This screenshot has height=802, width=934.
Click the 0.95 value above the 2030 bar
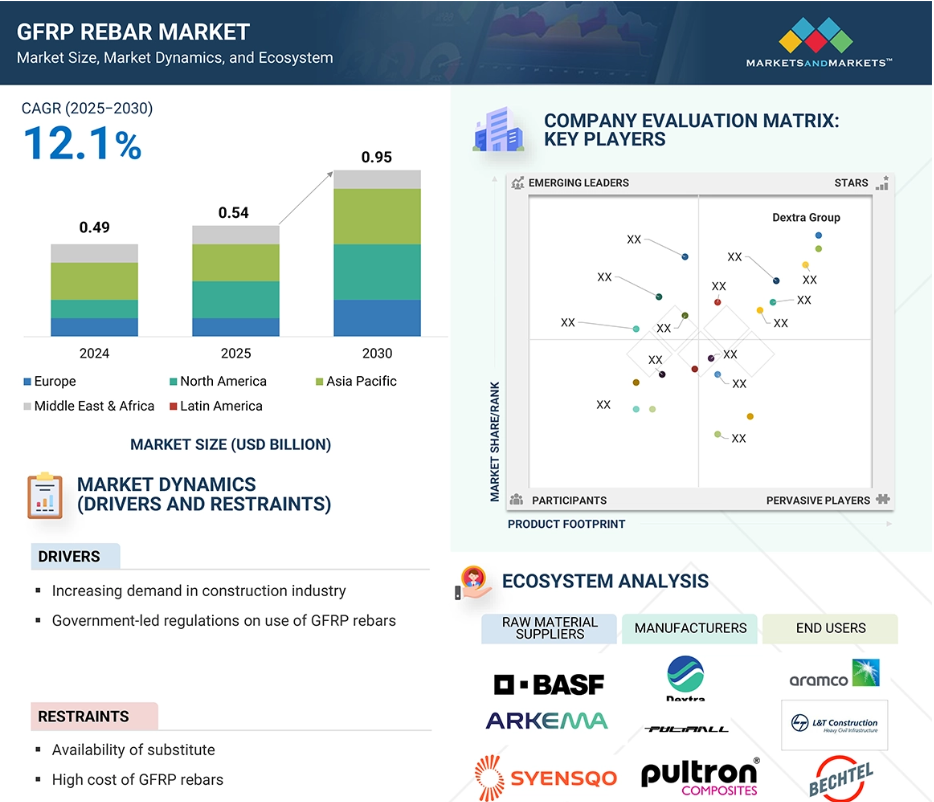click(x=376, y=157)
